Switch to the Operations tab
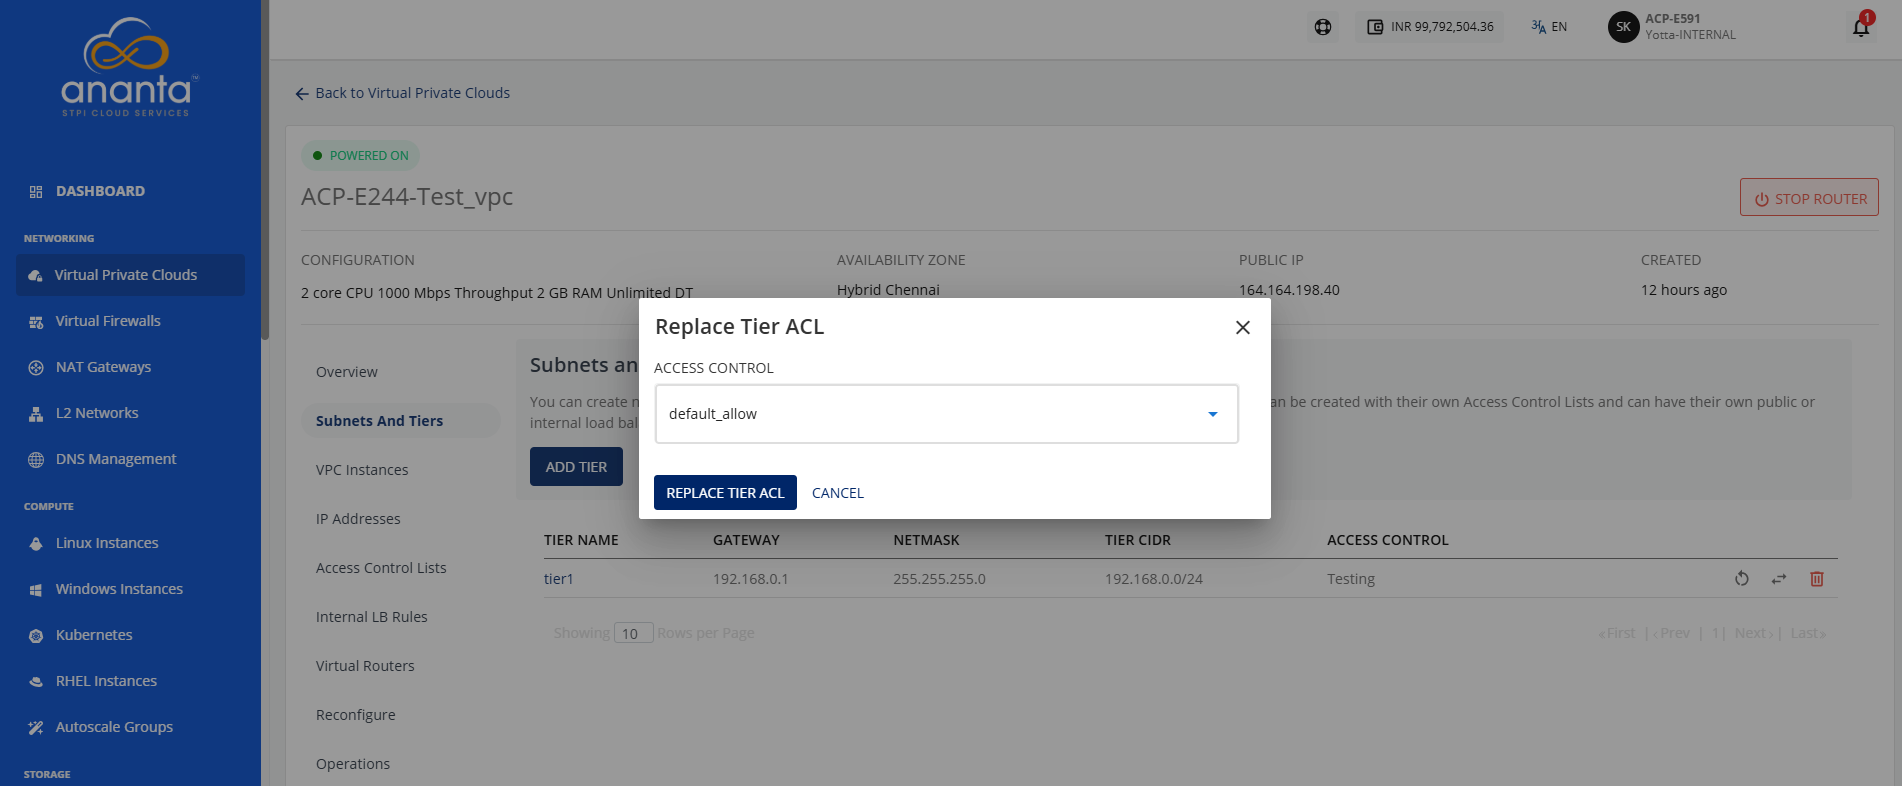This screenshot has width=1902, height=786. click(353, 764)
